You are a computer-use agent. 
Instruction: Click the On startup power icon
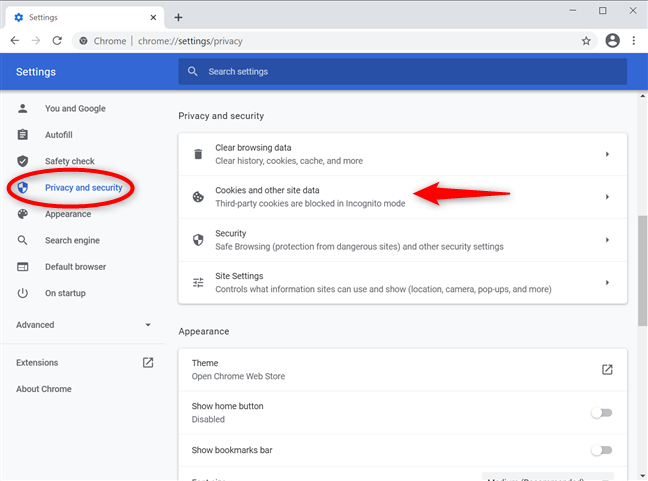(x=23, y=293)
